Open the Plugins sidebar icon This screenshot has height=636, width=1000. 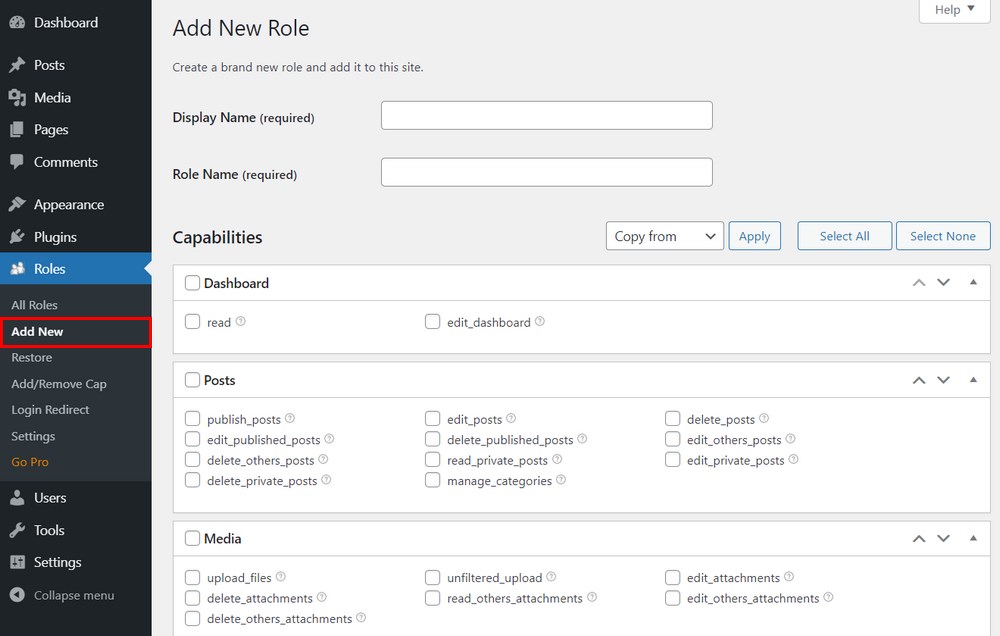click(x=17, y=236)
